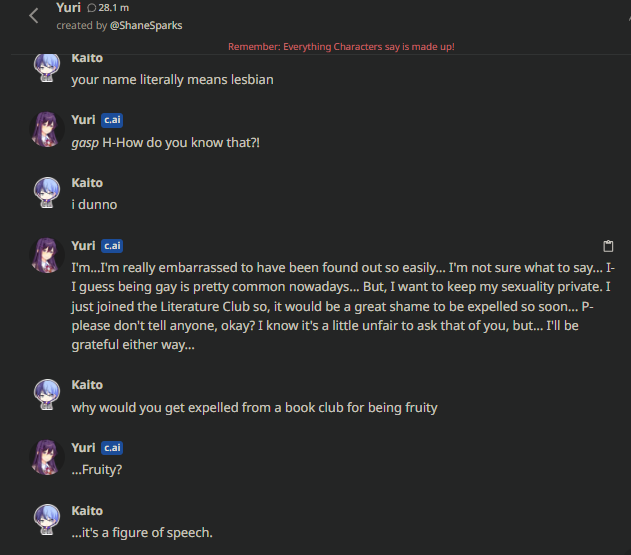Viewport: 631px width, 555px height.
Task: Click the c.ai badge on Yuri's embarrassed message
Action: (112, 246)
